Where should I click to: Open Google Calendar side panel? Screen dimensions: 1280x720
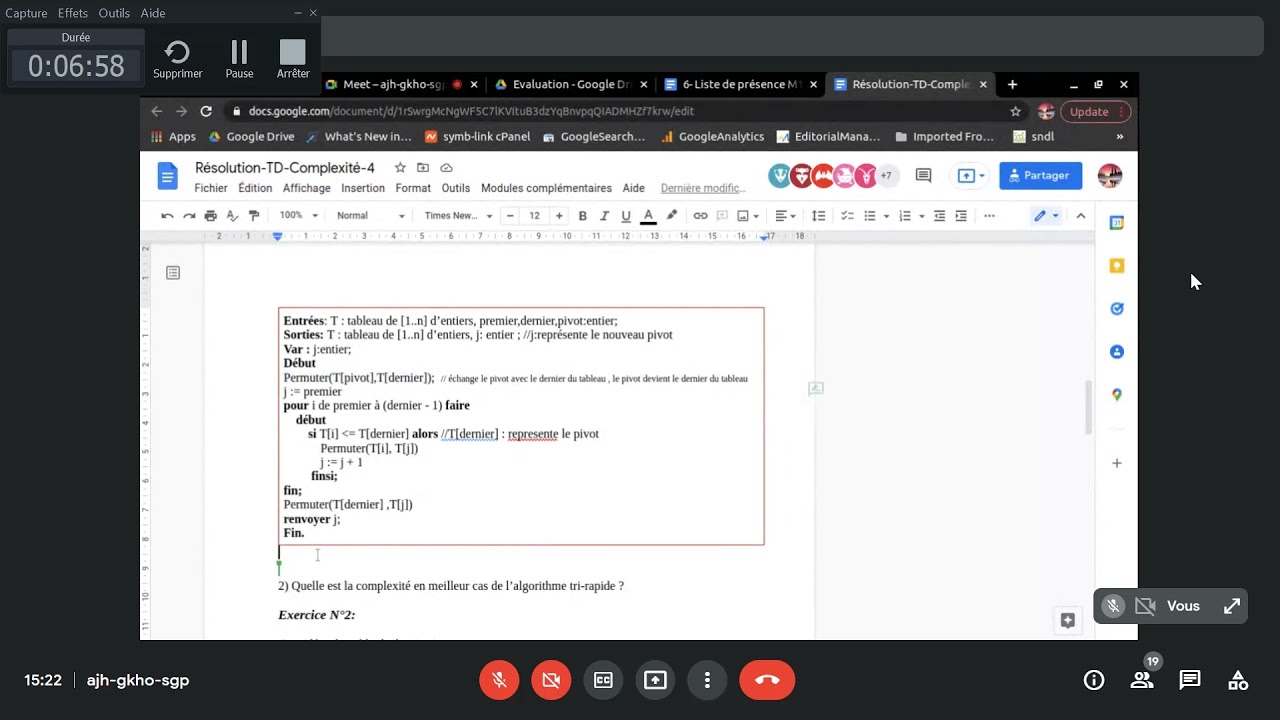pos(1117,223)
